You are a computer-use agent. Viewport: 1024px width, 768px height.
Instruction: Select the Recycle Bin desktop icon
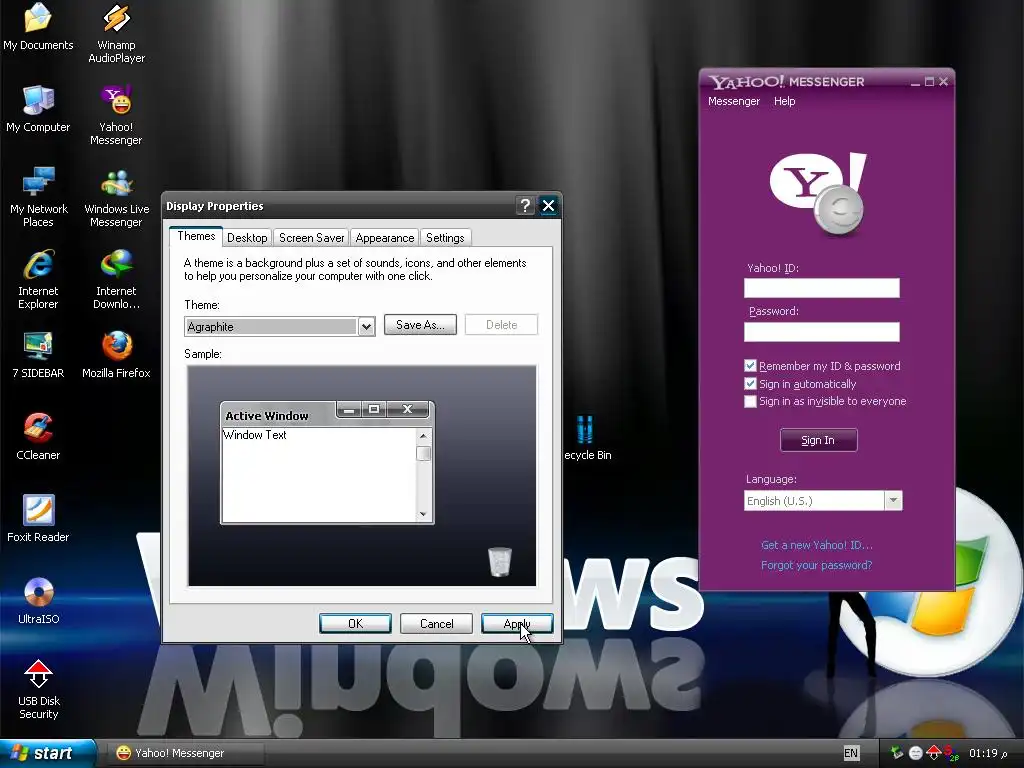tap(586, 438)
